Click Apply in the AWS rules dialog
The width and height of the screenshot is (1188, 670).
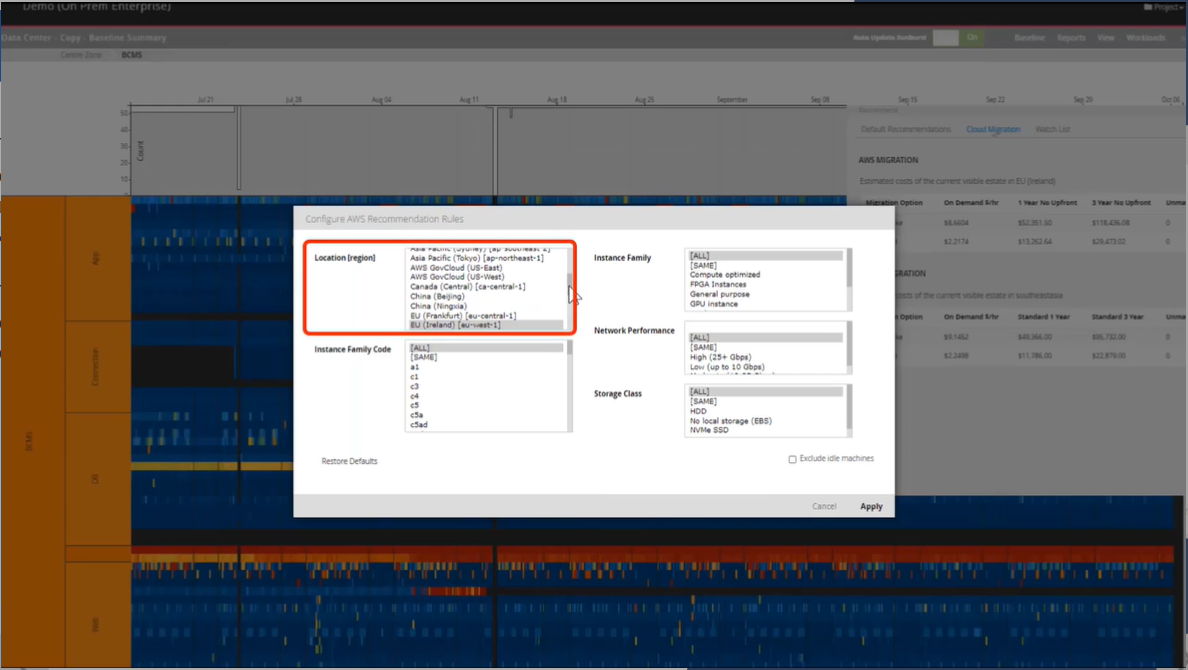coord(871,506)
